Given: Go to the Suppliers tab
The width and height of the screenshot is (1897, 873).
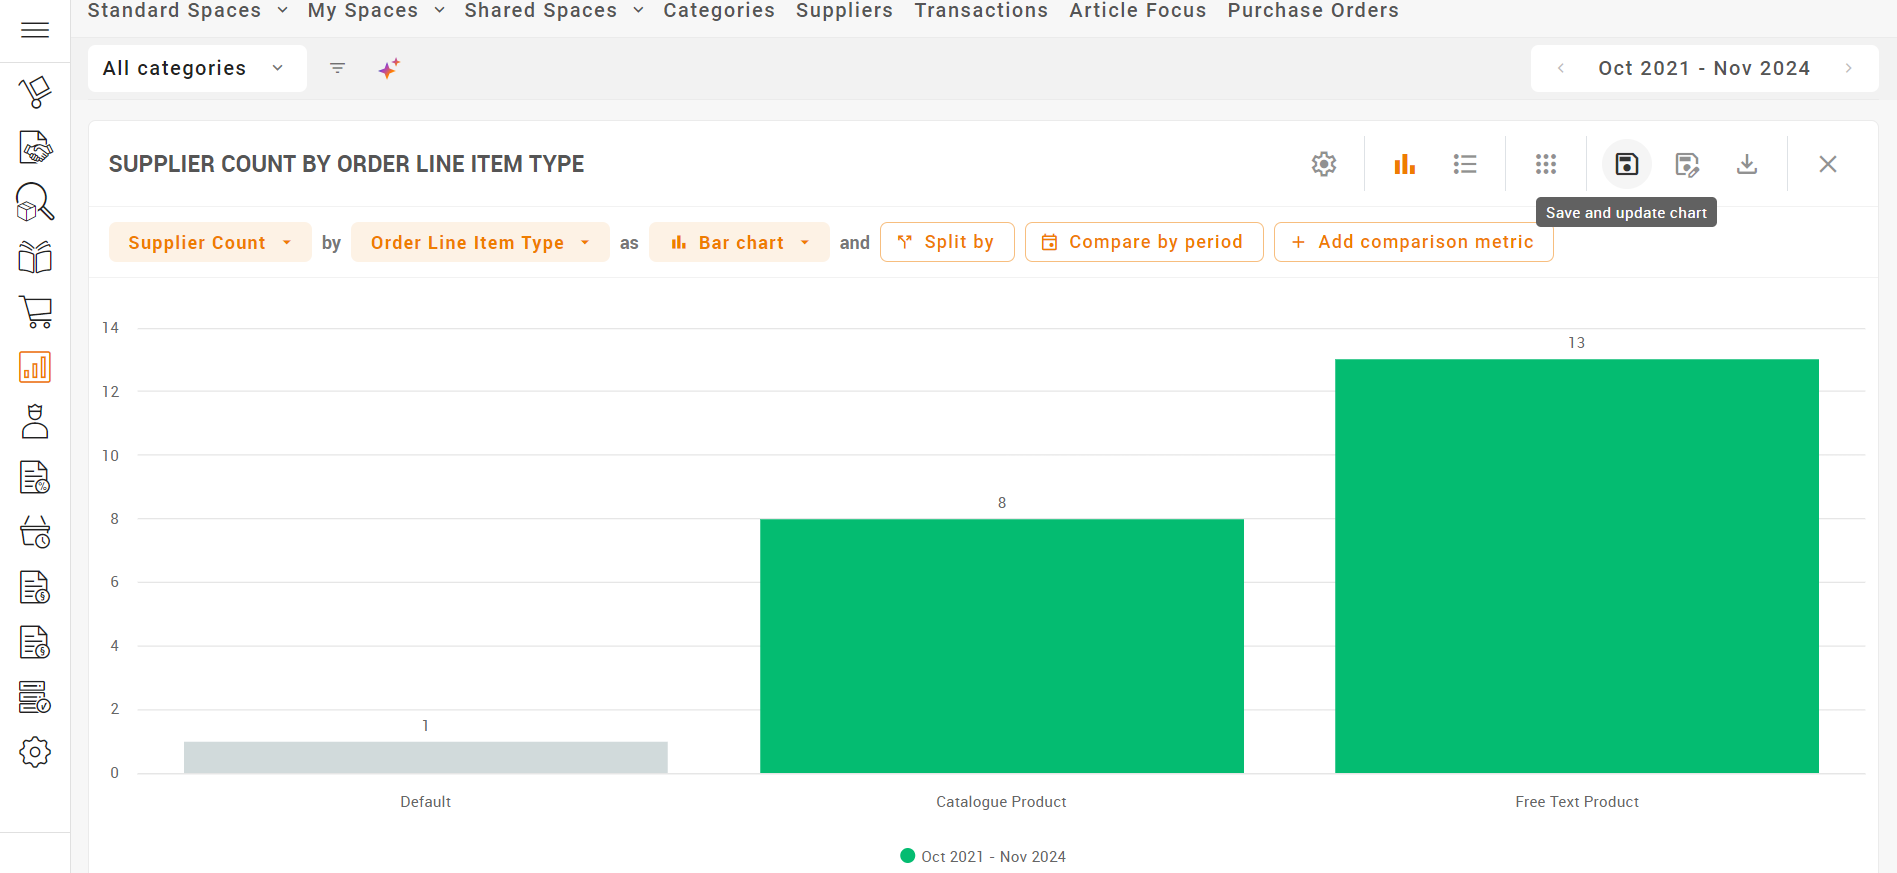Looking at the screenshot, I should pos(844,11).
